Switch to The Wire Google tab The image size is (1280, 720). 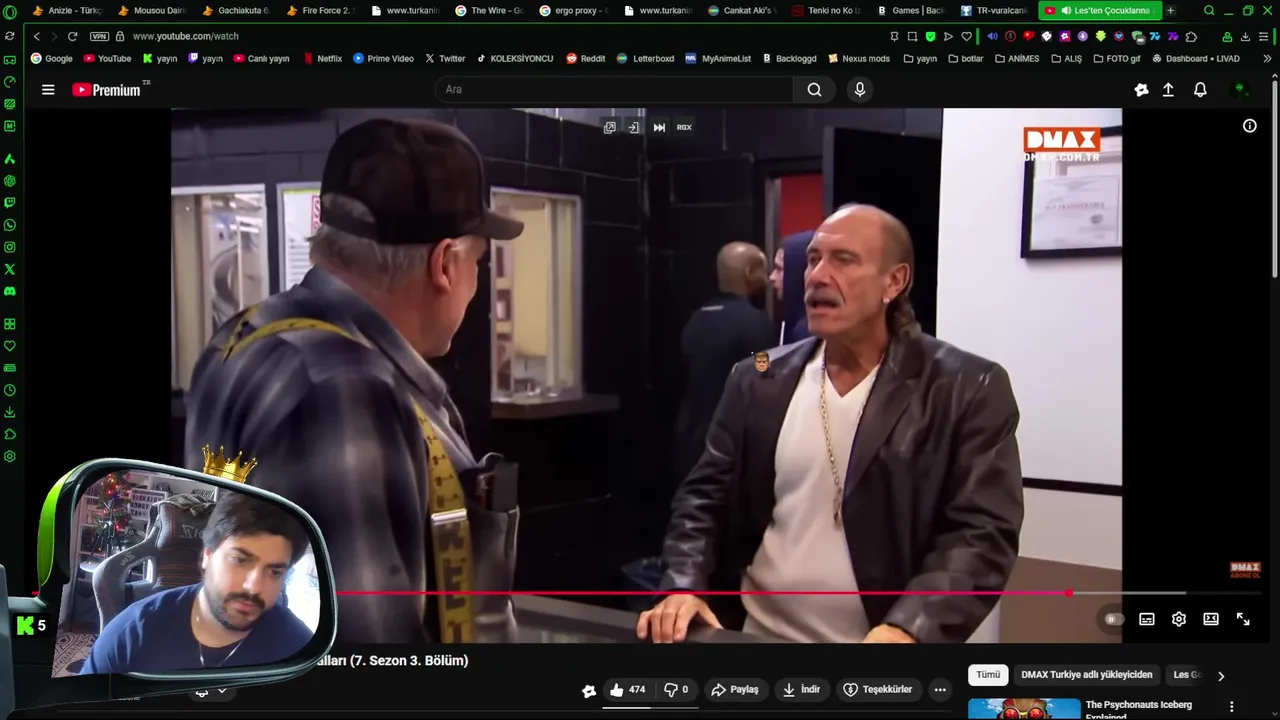point(489,10)
